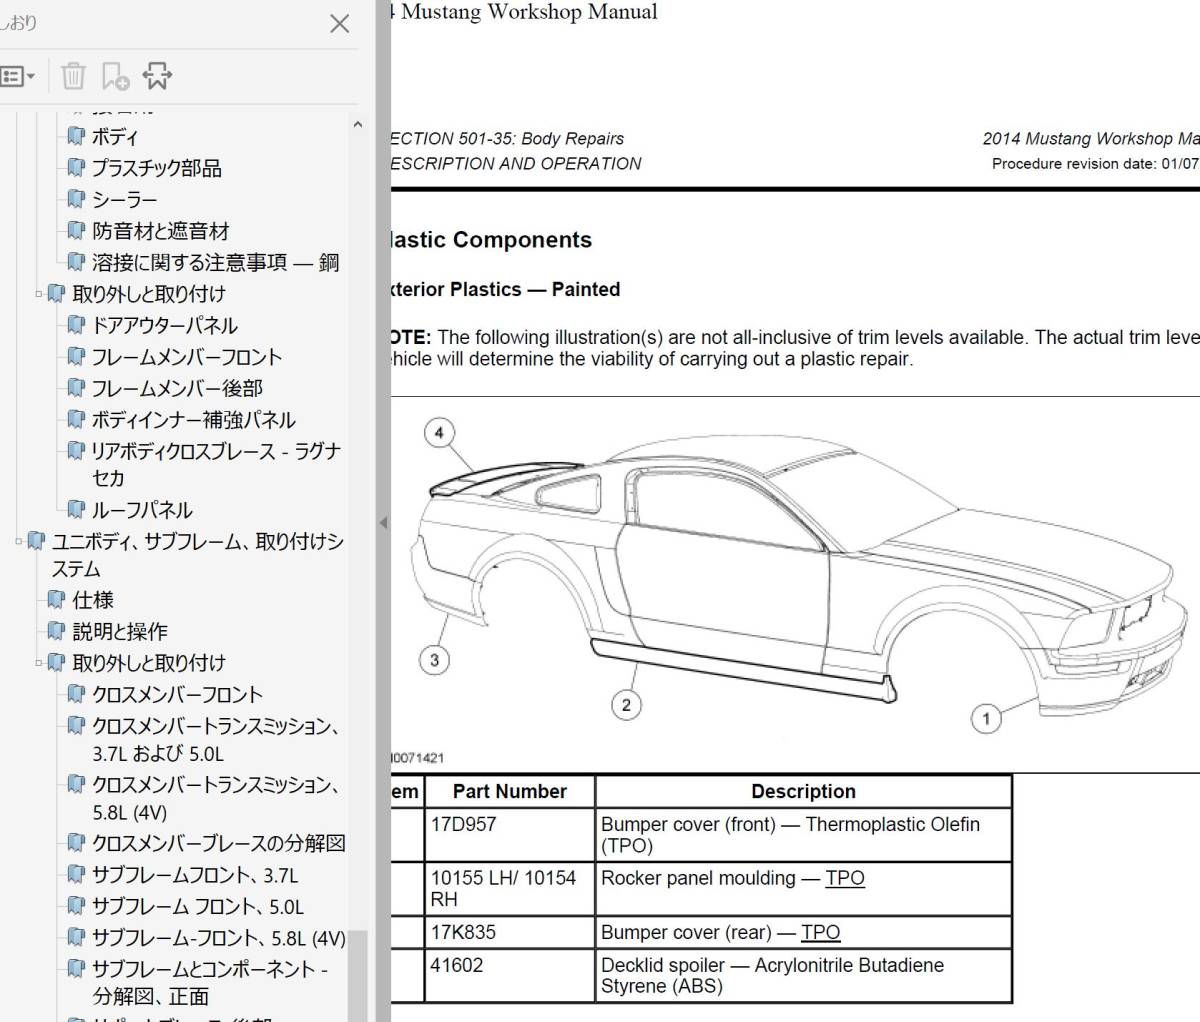
Task: Click the bookmark icon beside ドアアウターパネル
Action: 76,325
